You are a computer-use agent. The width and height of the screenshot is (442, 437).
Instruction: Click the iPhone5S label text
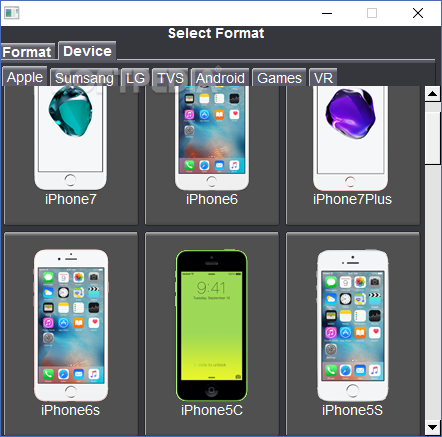point(352,410)
